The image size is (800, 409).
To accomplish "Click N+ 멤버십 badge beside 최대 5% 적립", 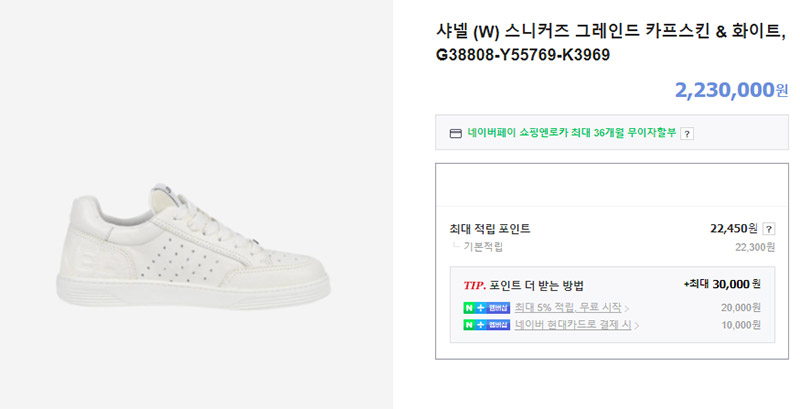I will [x=486, y=308].
